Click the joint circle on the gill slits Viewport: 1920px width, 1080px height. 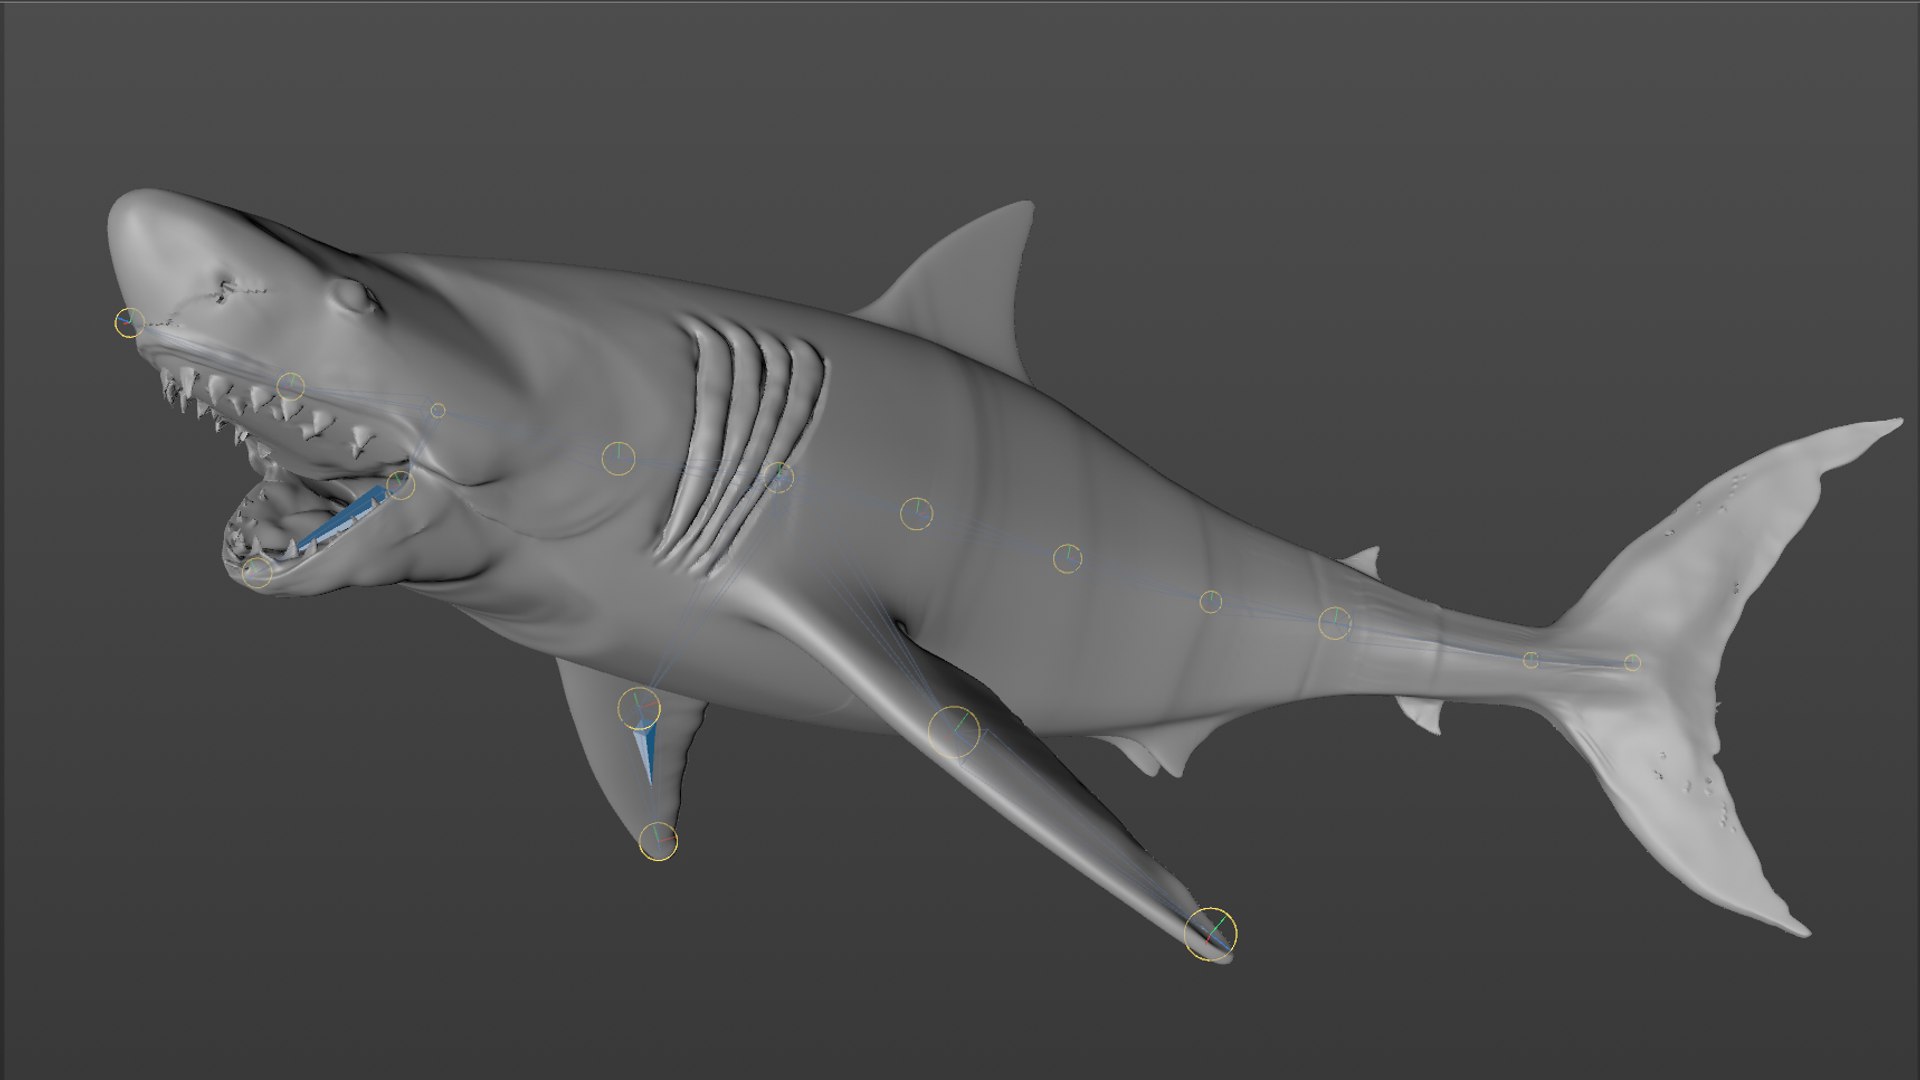[779, 477]
